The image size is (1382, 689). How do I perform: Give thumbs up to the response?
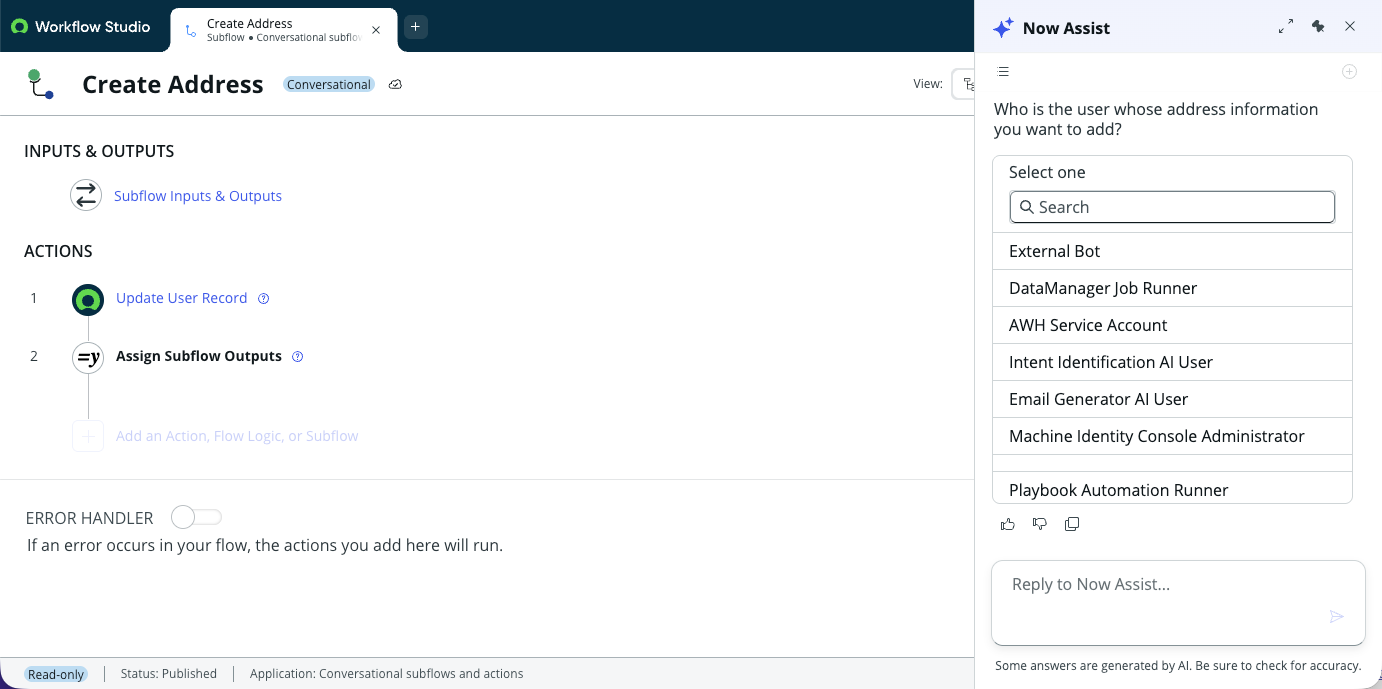[1008, 524]
